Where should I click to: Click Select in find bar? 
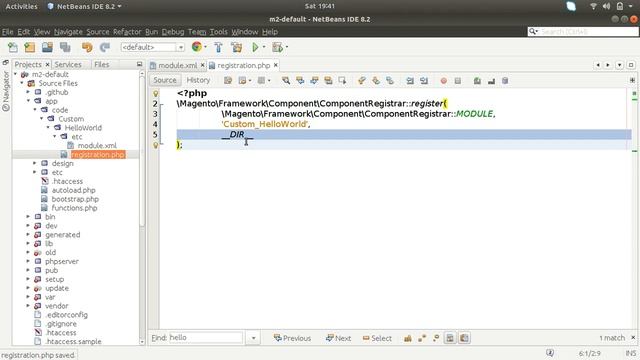[x=377, y=338]
